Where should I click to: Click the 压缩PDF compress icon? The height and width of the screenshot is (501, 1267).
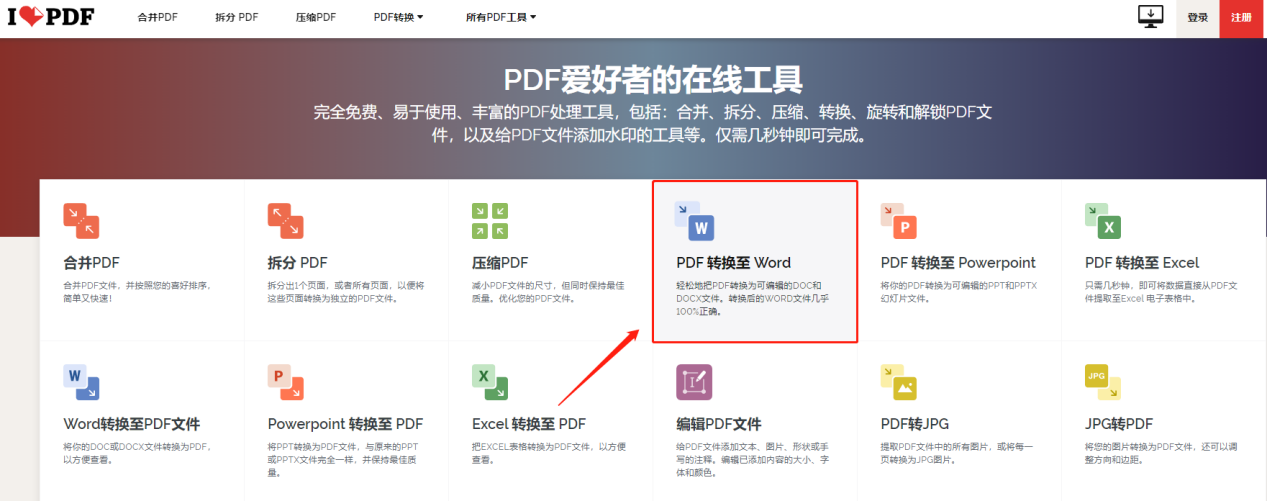pyautogui.click(x=490, y=220)
